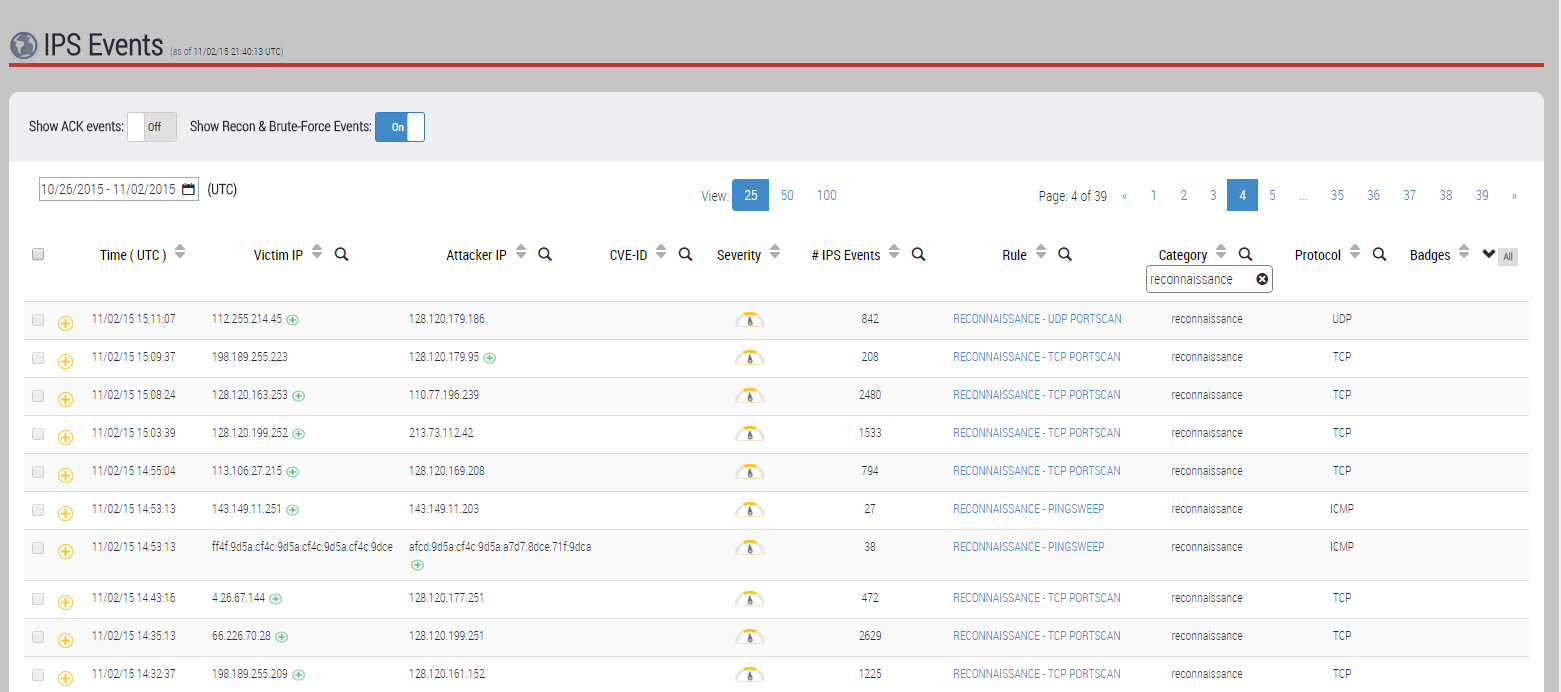Image resolution: width=1561 pixels, height=692 pixels.
Task: Go to page 1
Action: (1153, 196)
